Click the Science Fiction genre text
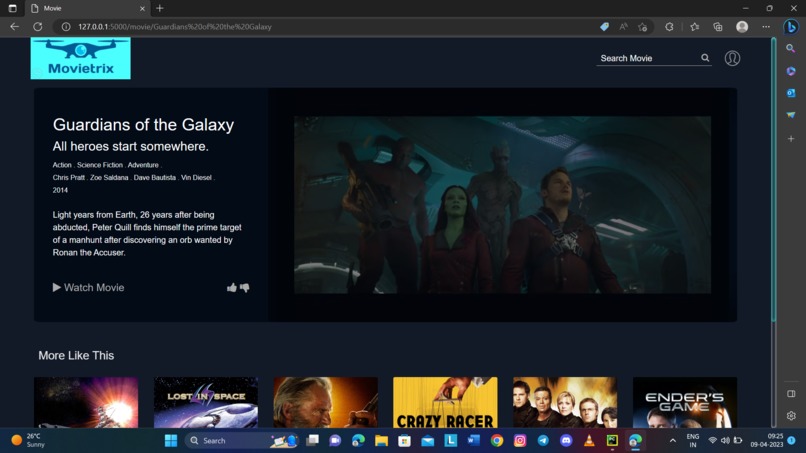 coord(100,165)
